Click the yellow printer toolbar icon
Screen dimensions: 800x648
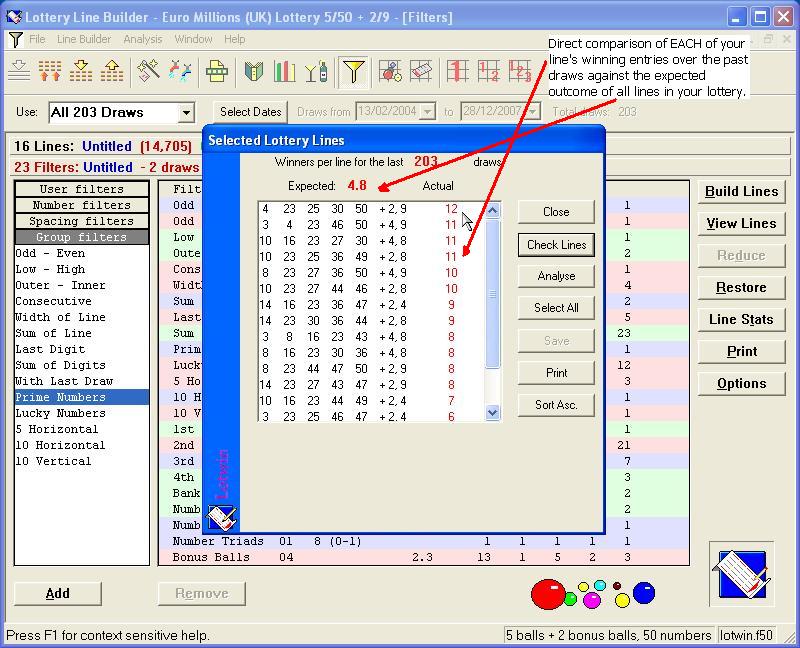coord(217,71)
